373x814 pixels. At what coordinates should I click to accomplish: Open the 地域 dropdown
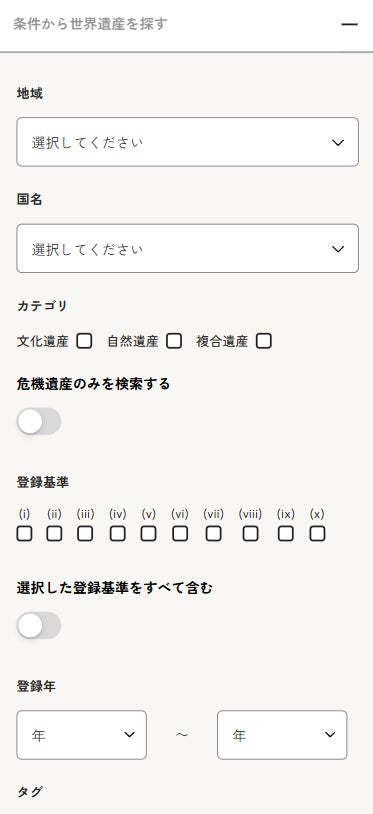pyautogui.click(x=187, y=142)
